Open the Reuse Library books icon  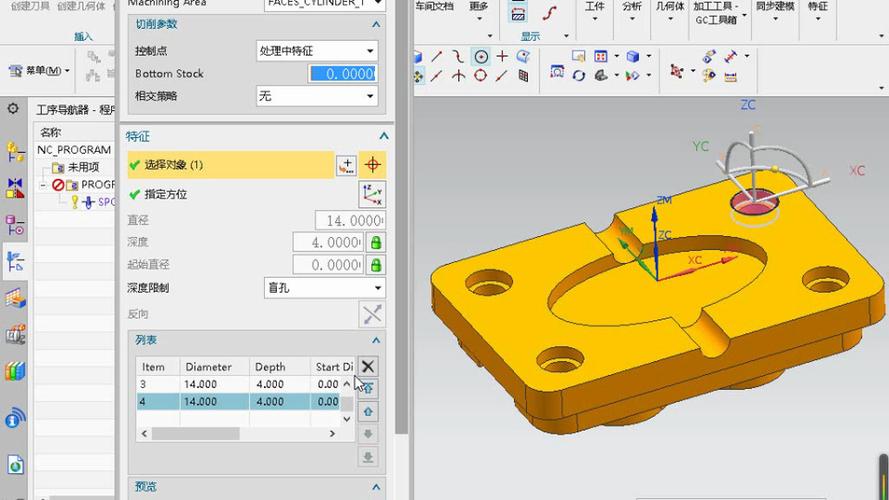tap(15, 371)
